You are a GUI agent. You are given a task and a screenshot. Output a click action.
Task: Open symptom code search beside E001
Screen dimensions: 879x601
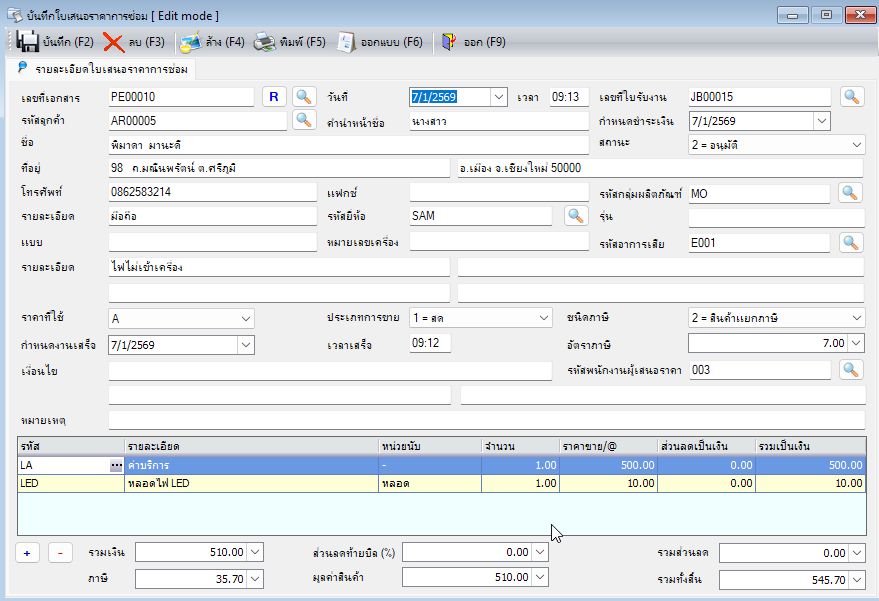tap(850, 243)
